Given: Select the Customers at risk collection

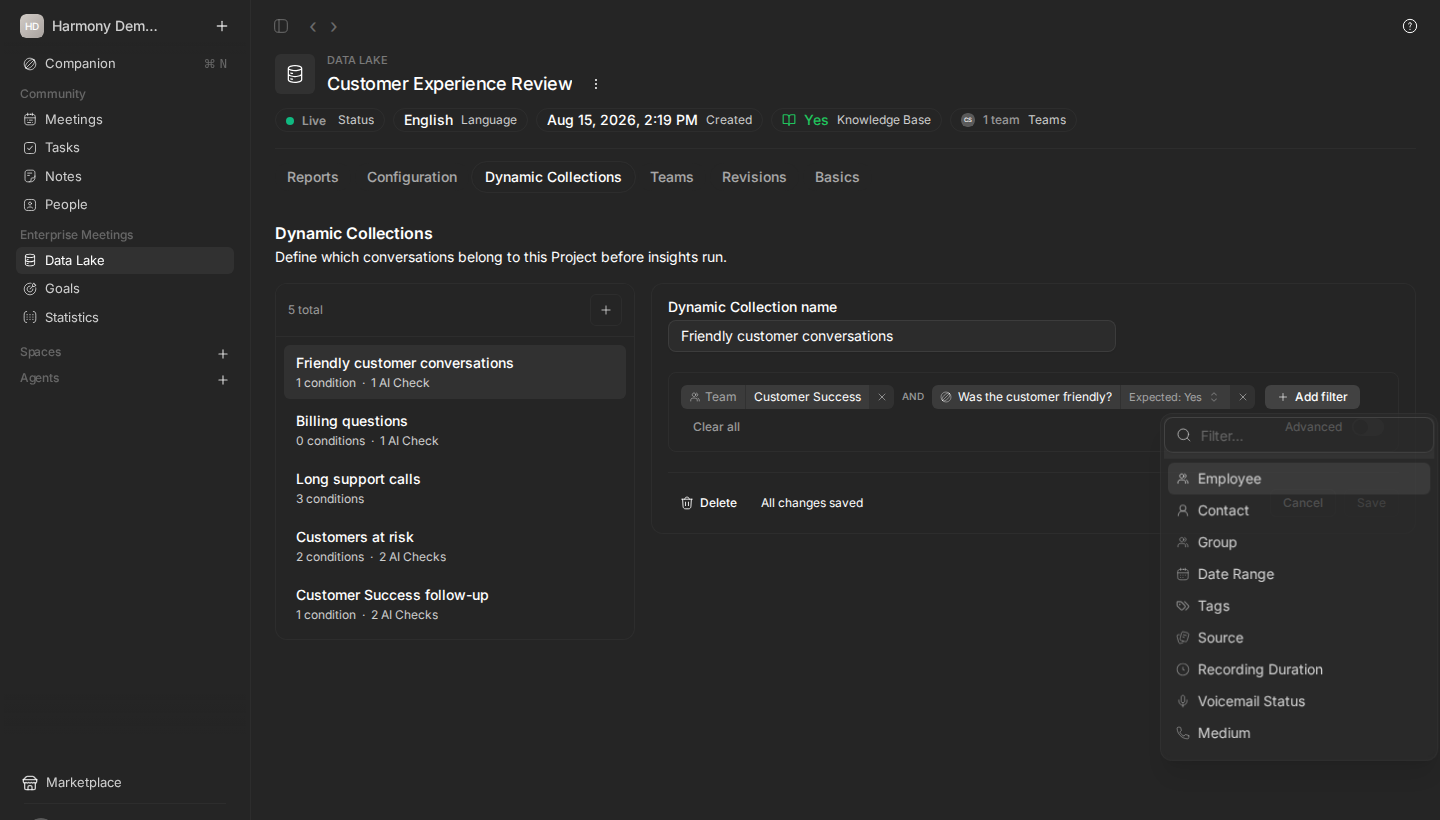Looking at the screenshot, I should pyautogui.click(x=455, y=546).
